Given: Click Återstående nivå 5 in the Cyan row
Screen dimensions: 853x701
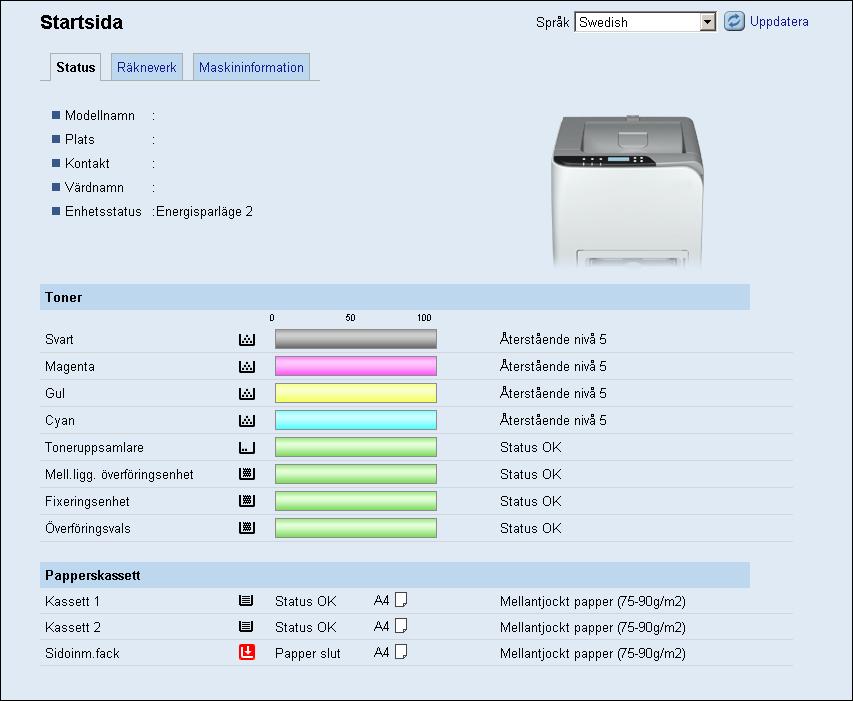Looking at the screenshot, I should click(x=553, y=420).
